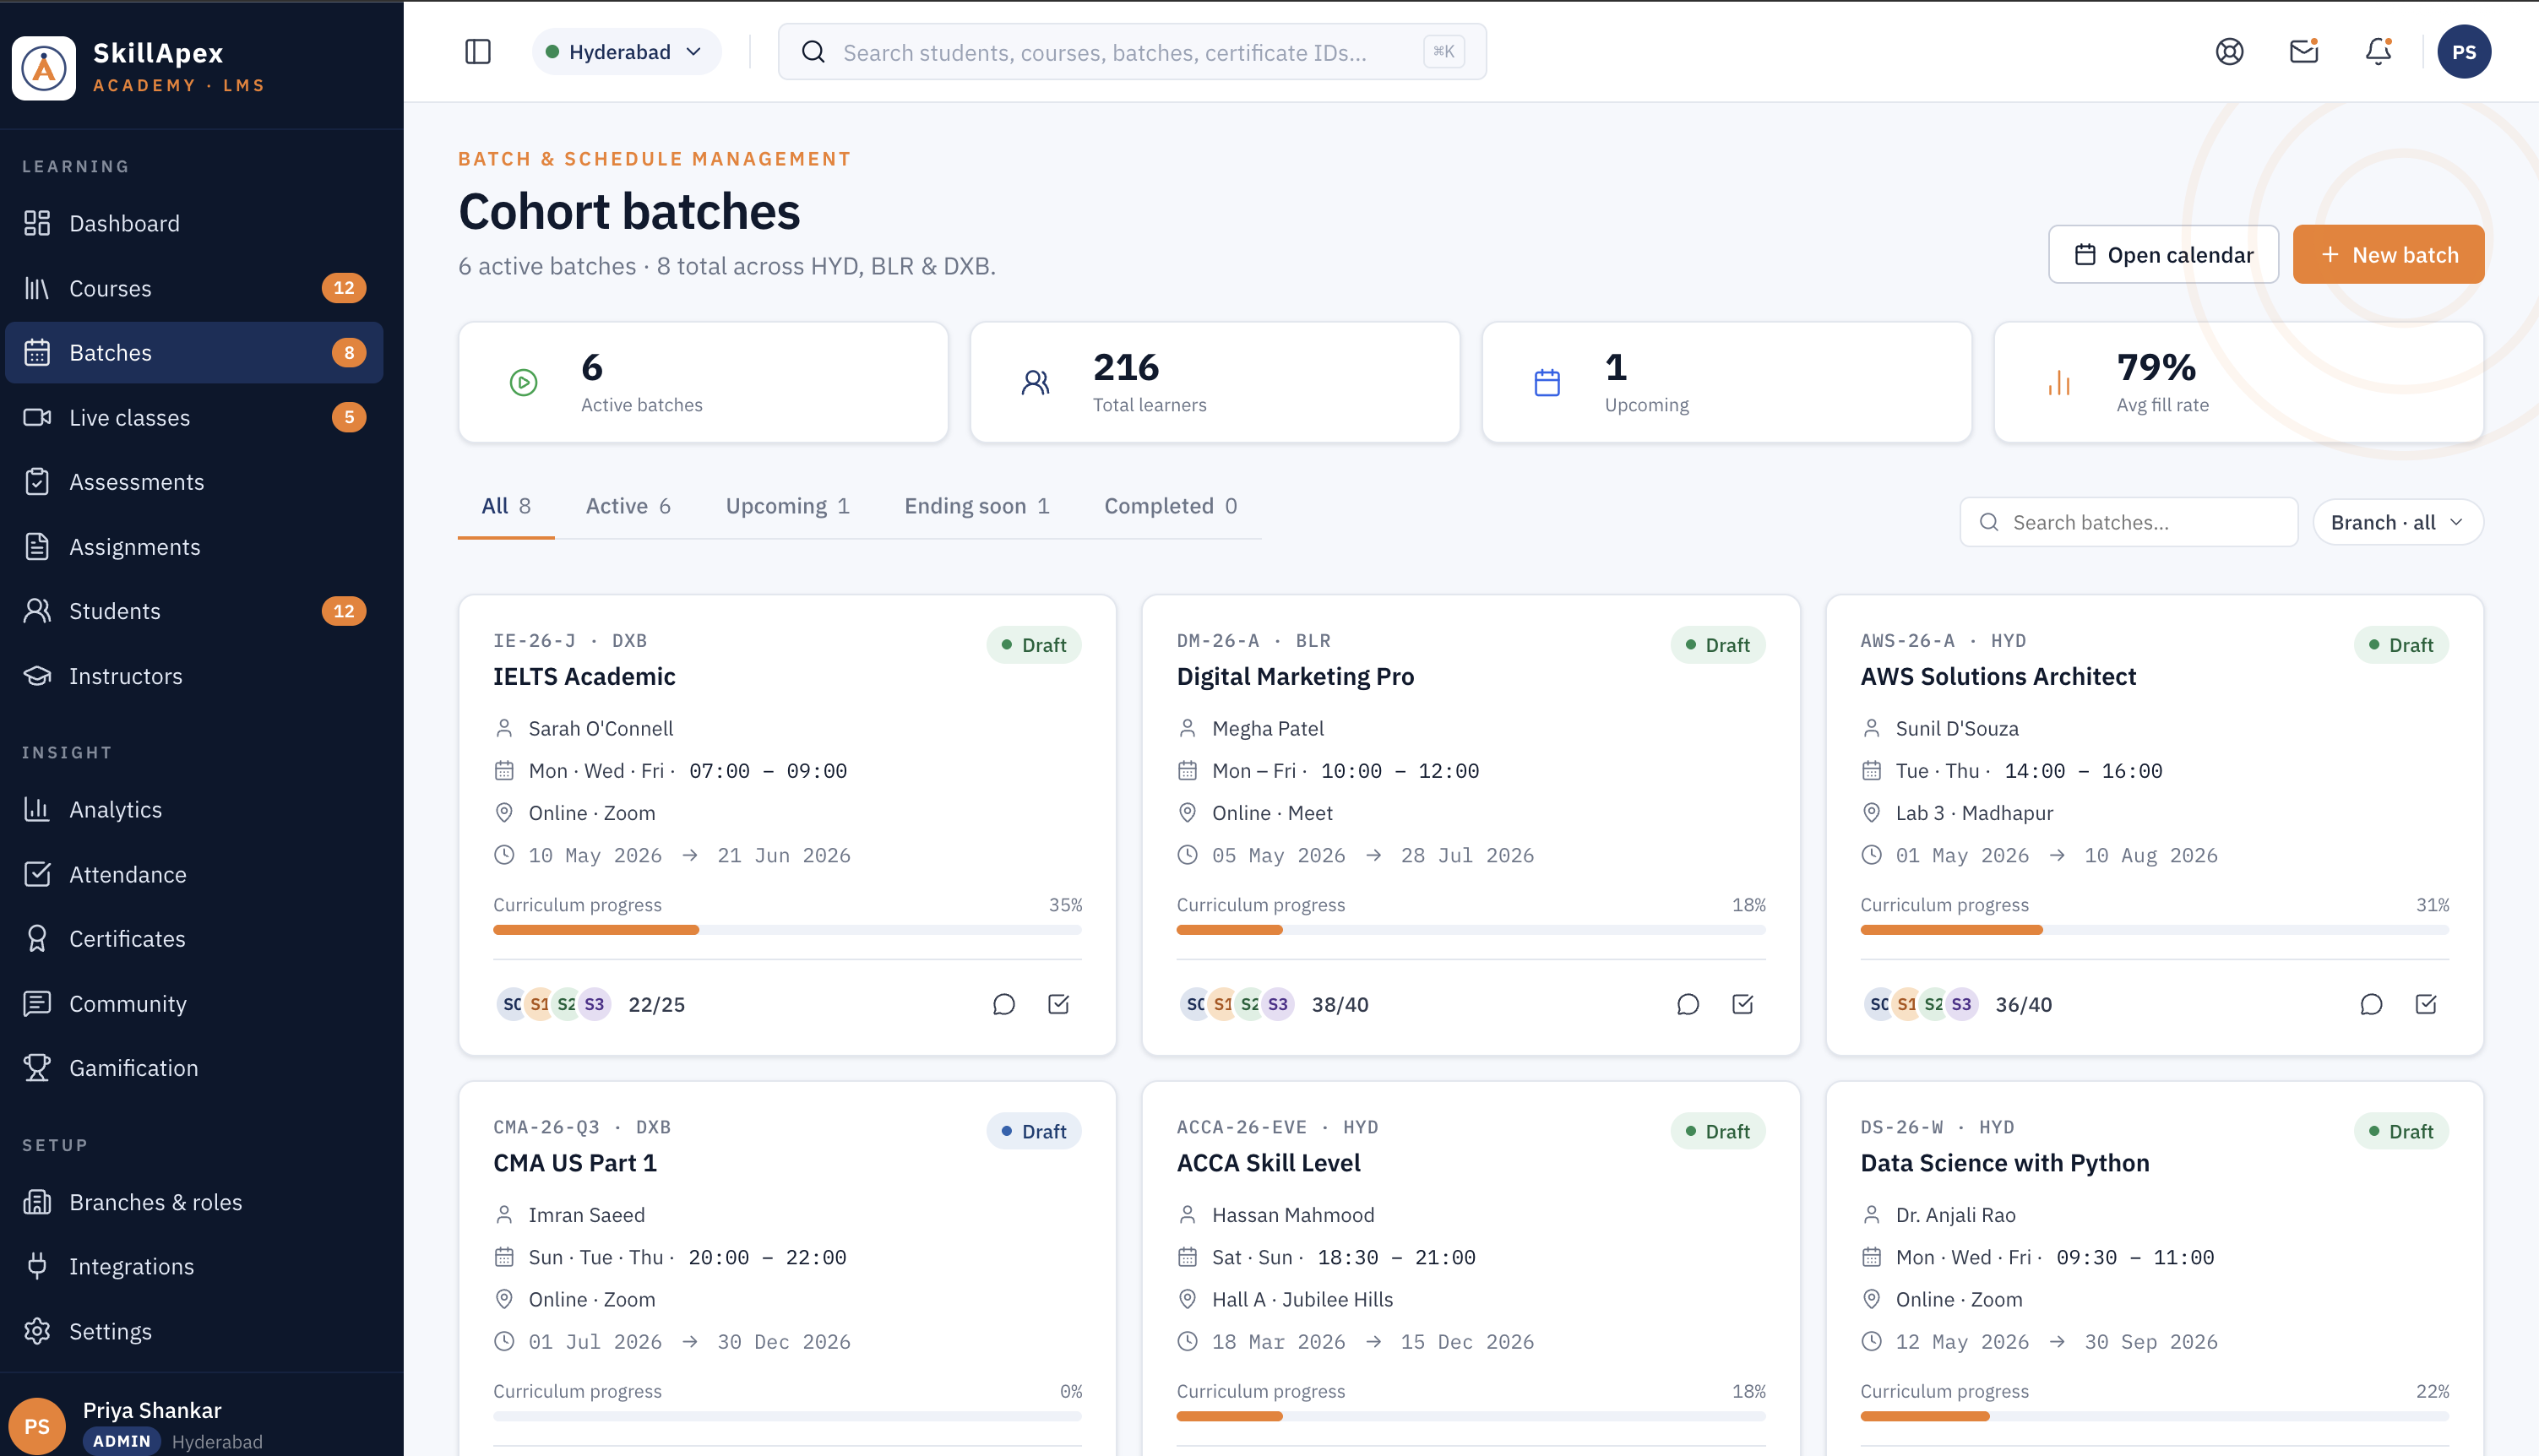Open Instructors in sidebar
The image size is (2539, 1456).
[x=194, y=676]
